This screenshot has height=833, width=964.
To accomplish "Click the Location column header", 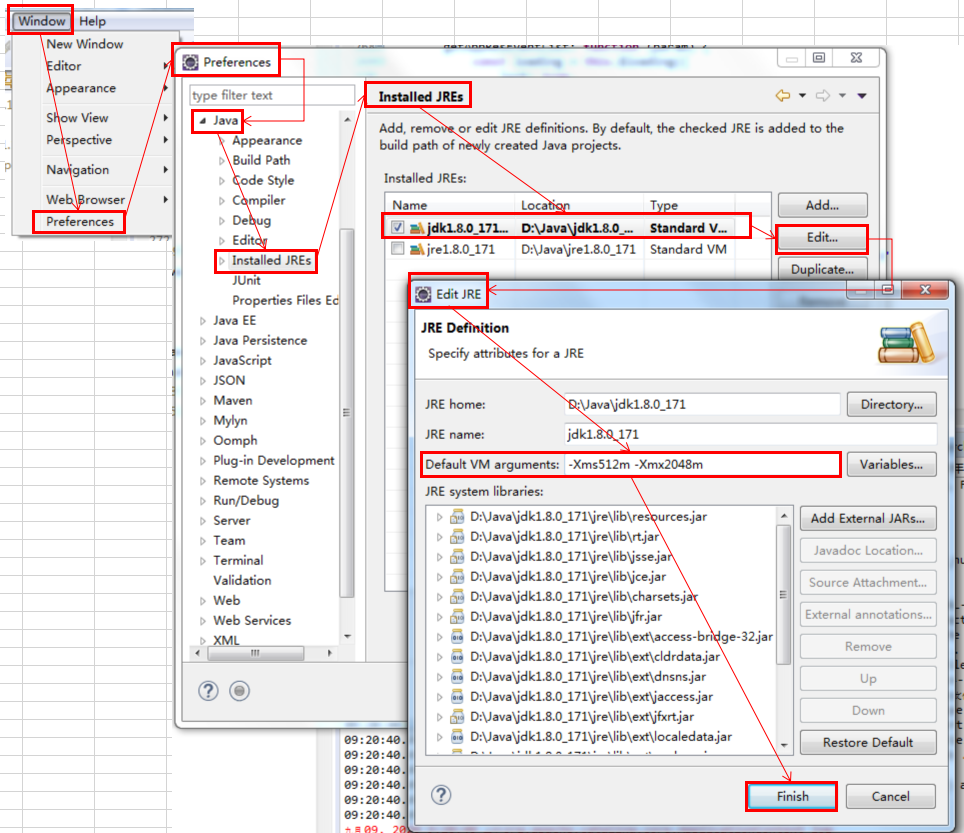I will coord(579,205).
